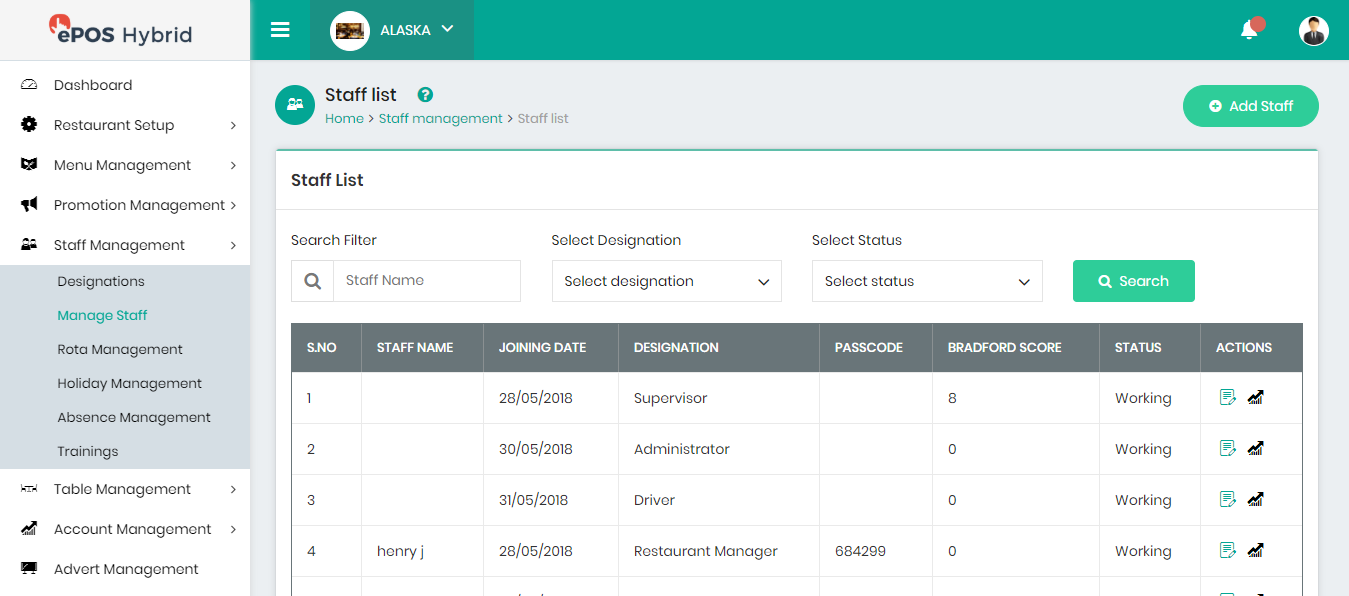Viewport: 1349px width, 596px height.
Task: Click the ALASKA restaurant thumbnail
Action: pos(349,30)
